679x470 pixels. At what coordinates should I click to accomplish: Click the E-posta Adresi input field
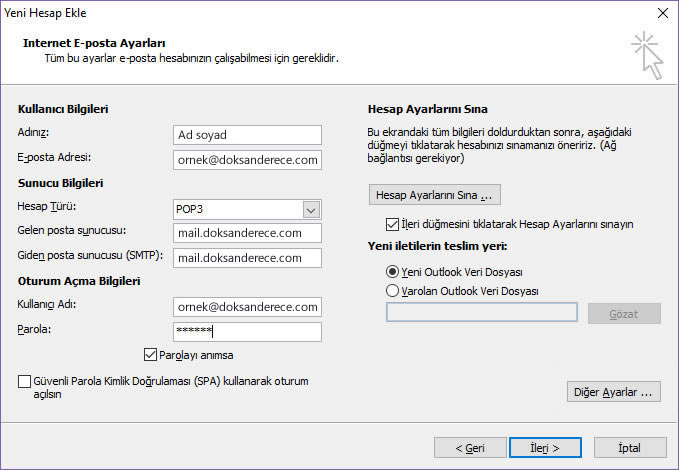click(x=247, y=160)
